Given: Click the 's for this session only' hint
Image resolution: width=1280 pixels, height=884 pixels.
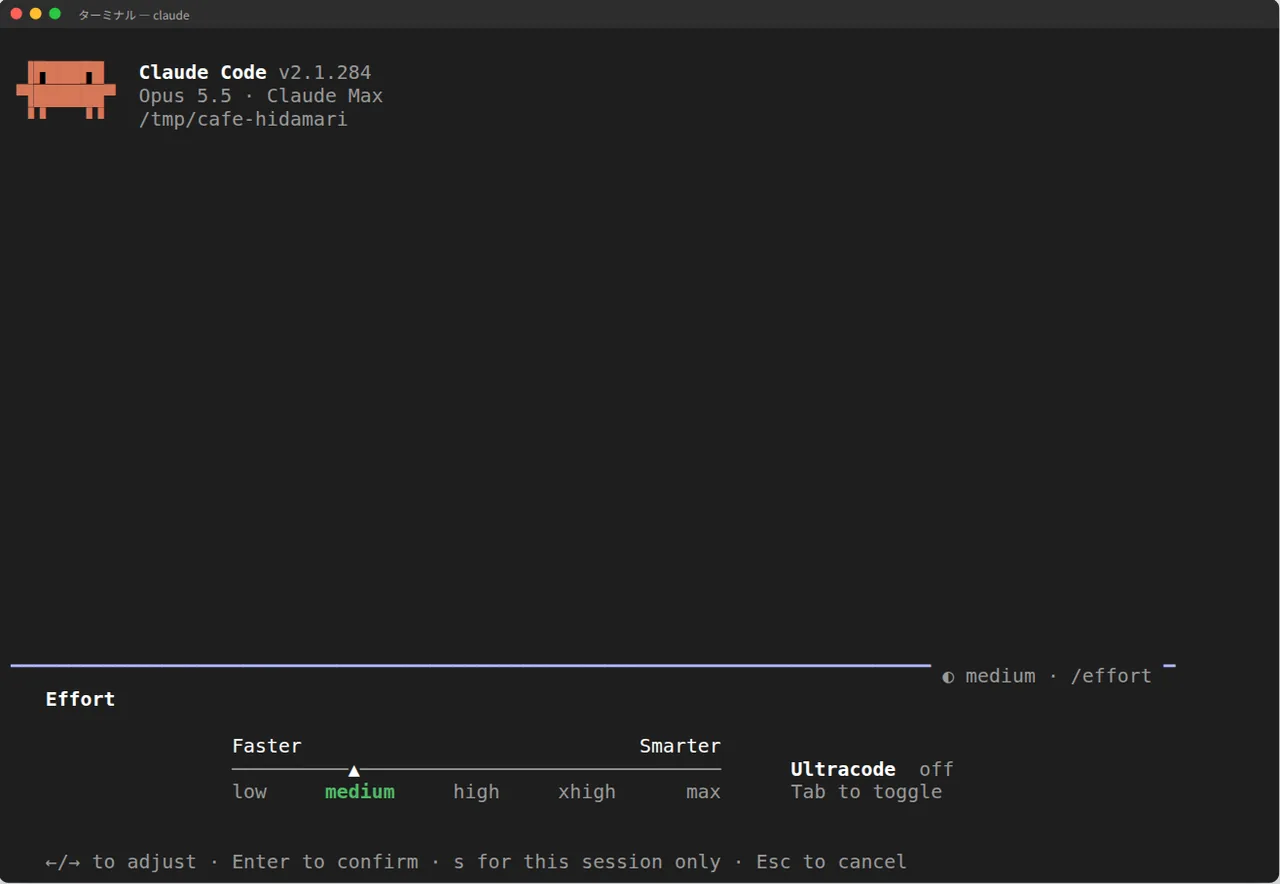Looking at the screenshot, I should point(587,862).
